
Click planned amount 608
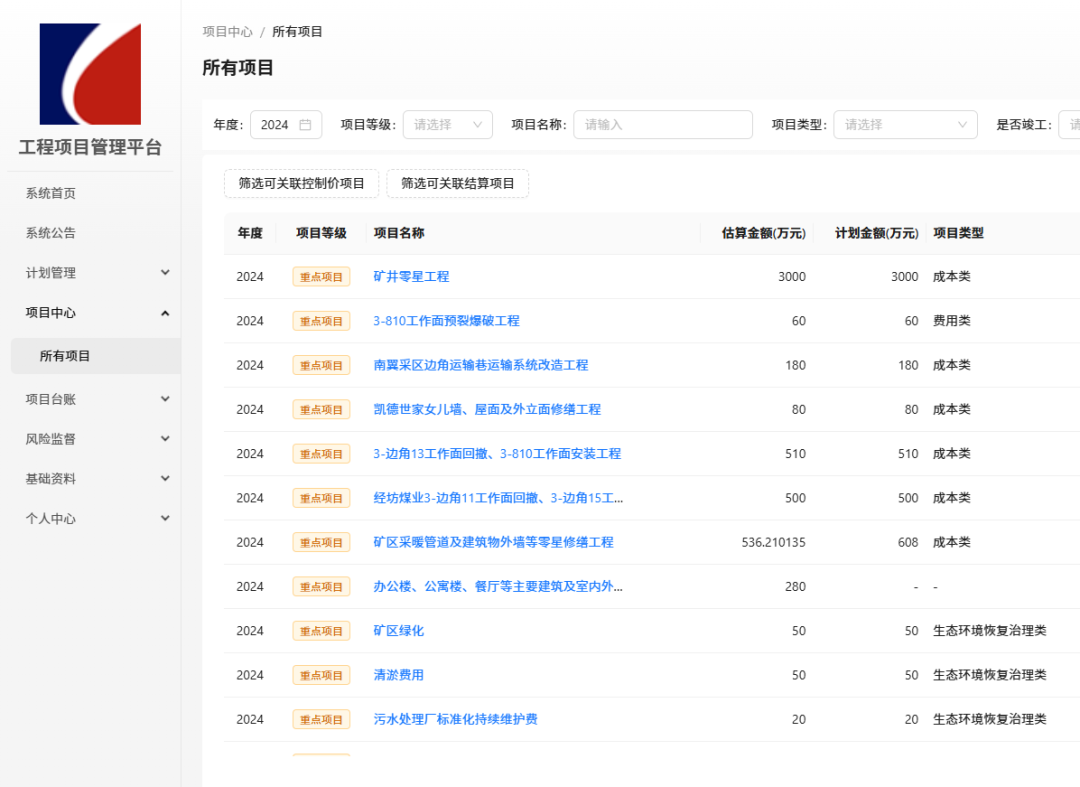908,543
